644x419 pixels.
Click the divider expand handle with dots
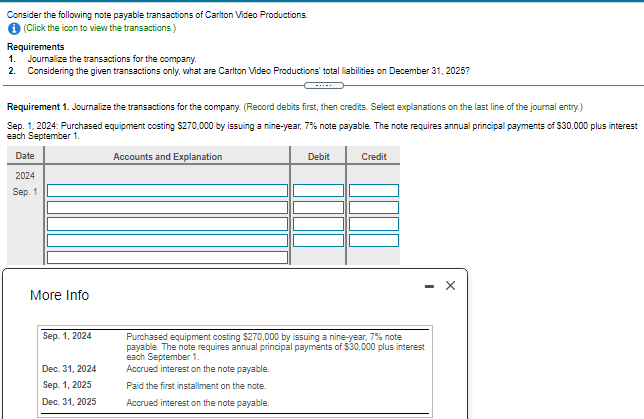(x=324, y=85)
